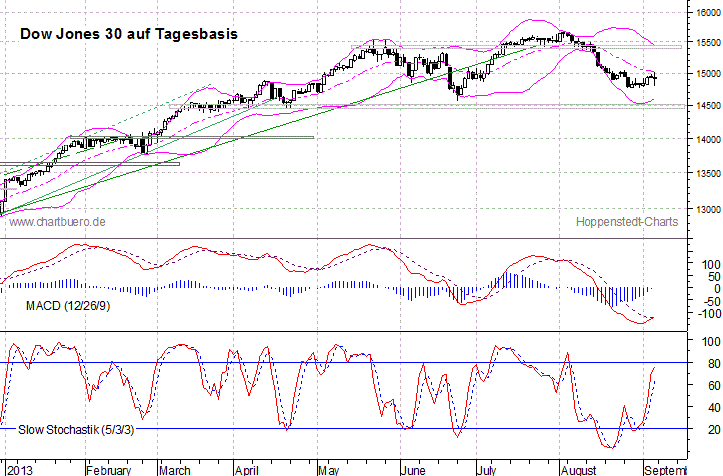The width and height of the screenshot is (723, 476).
Task: Select the April month label
Action: [x=246, y=470]
